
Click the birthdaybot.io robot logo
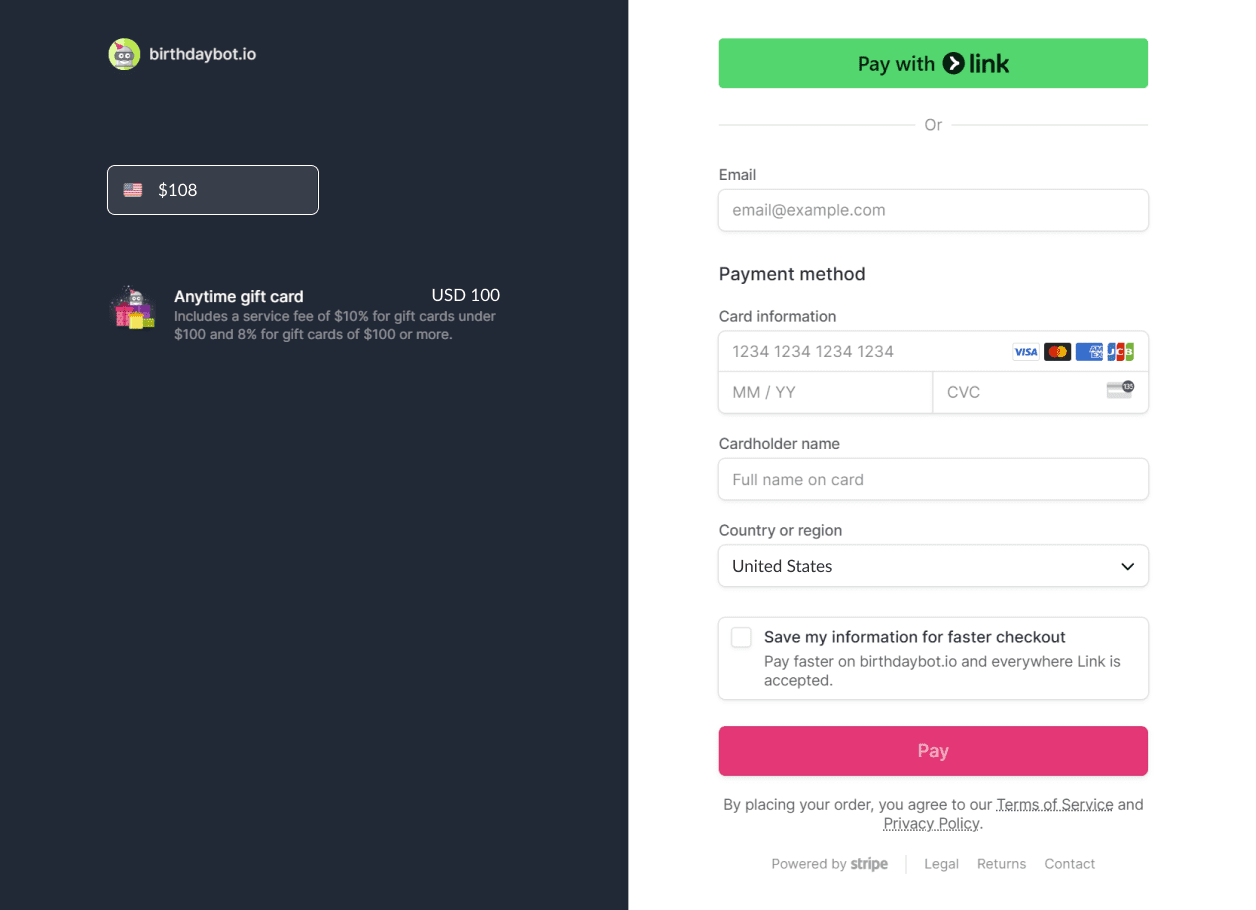124,54
